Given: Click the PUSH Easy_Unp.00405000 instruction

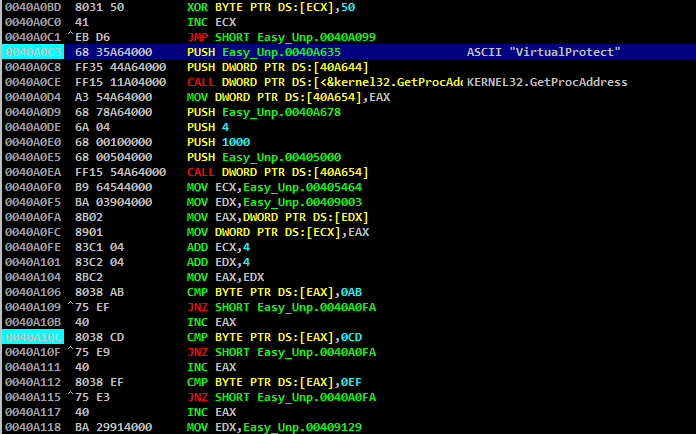Looking at the screenshot, I should [264, 157].
